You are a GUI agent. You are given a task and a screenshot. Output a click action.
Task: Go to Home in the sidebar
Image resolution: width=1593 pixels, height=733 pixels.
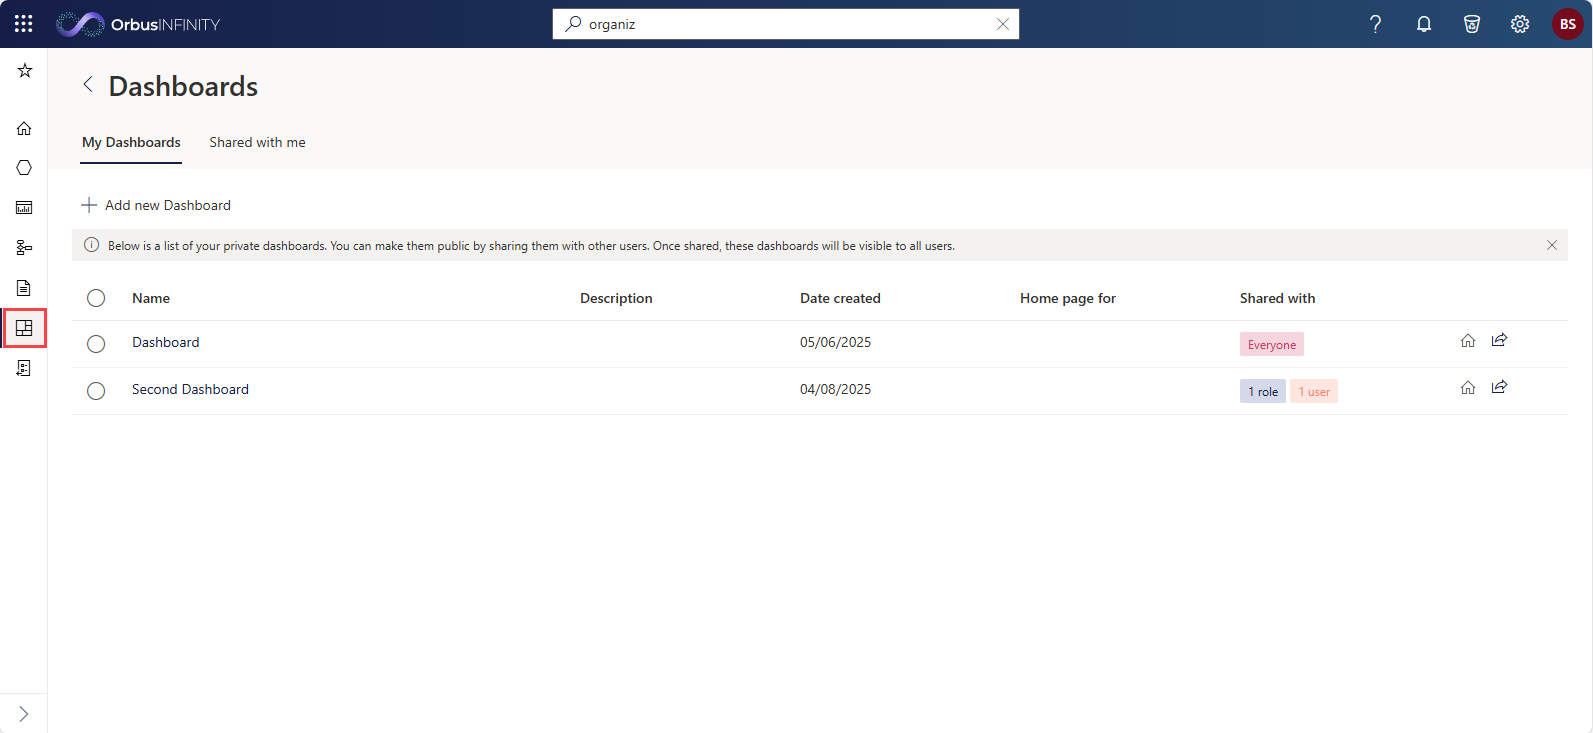pos(24,128)
